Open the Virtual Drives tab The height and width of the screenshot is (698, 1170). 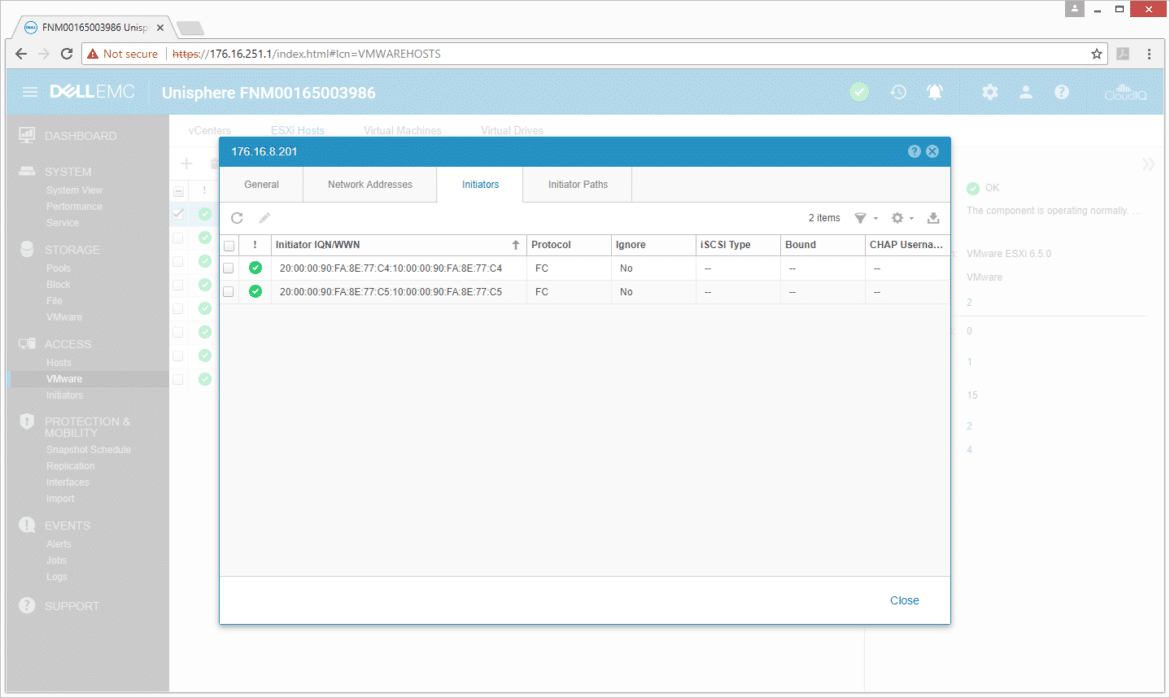pos(512,130)
